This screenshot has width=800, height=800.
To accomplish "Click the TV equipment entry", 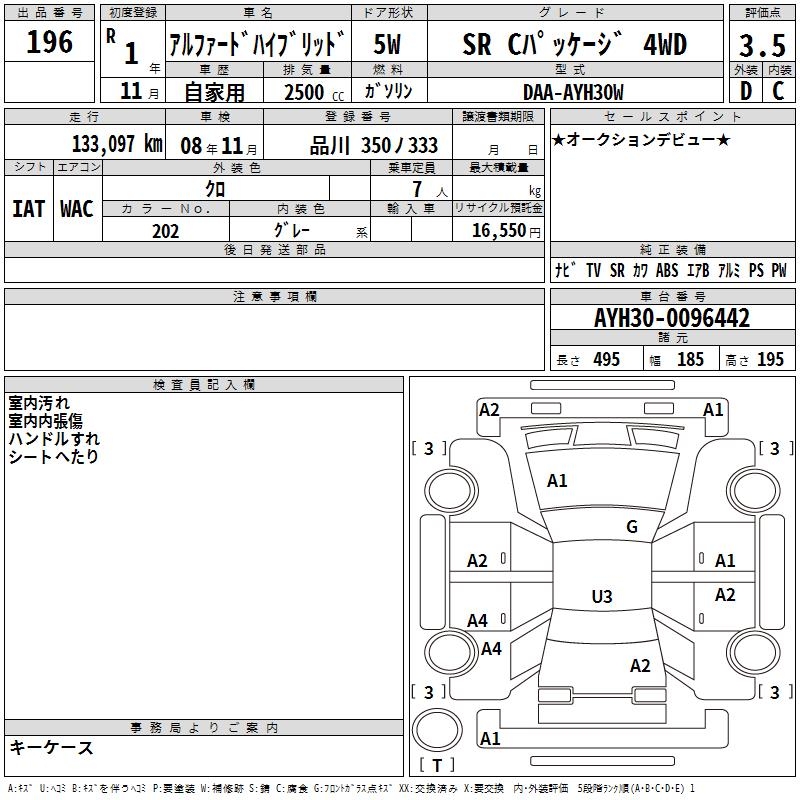I will click(x=593, y=270).
